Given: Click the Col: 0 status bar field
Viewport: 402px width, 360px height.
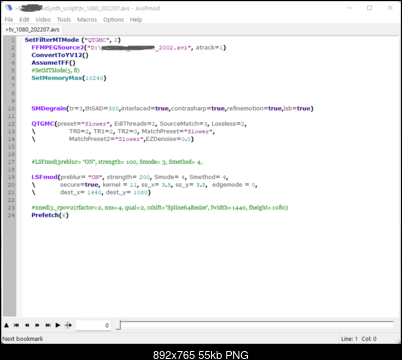Looking at the screenshot, I should 369,339.
